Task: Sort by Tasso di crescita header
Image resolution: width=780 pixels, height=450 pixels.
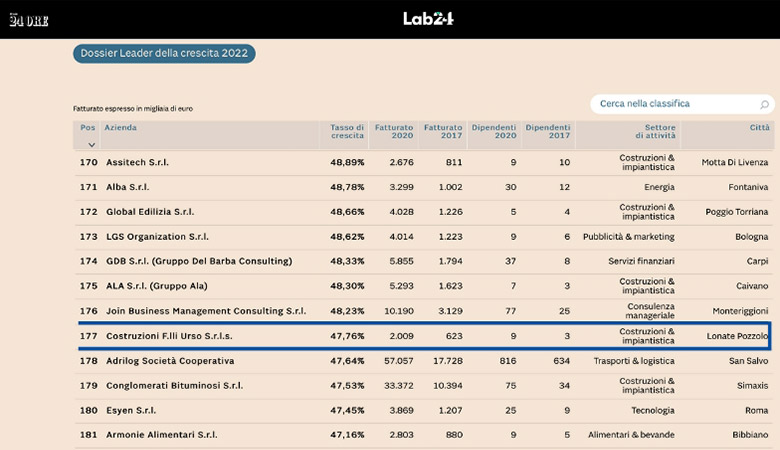Action: [x=347, y=131]
